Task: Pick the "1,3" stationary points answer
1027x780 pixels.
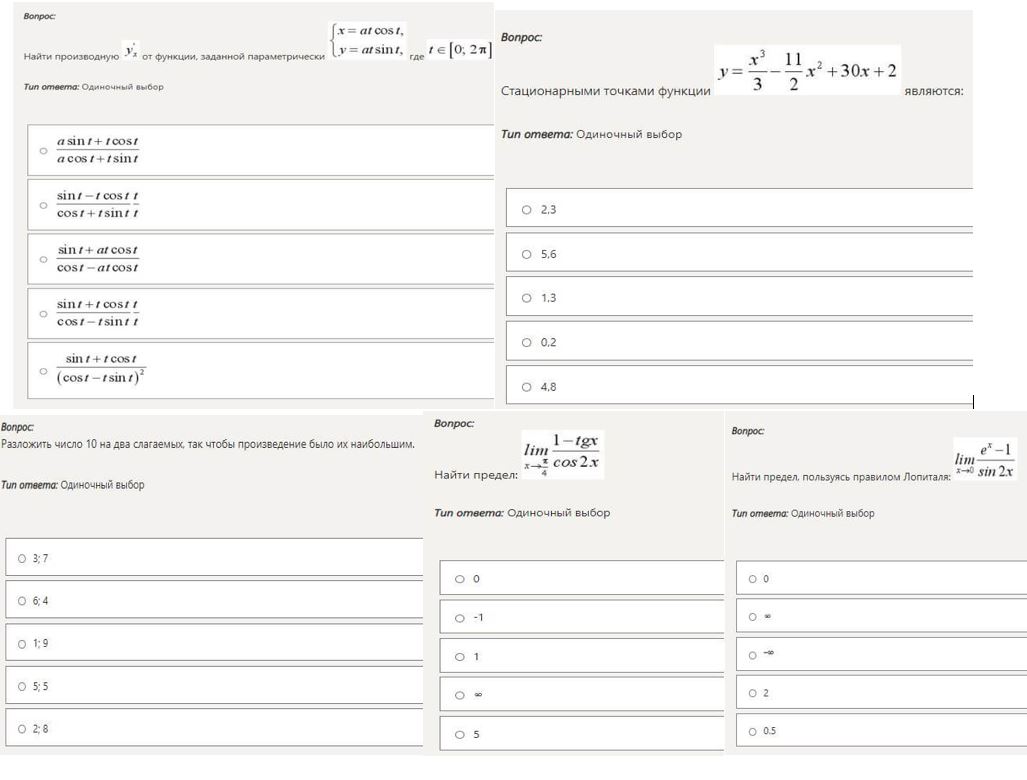Action: (x=527, y=298)
